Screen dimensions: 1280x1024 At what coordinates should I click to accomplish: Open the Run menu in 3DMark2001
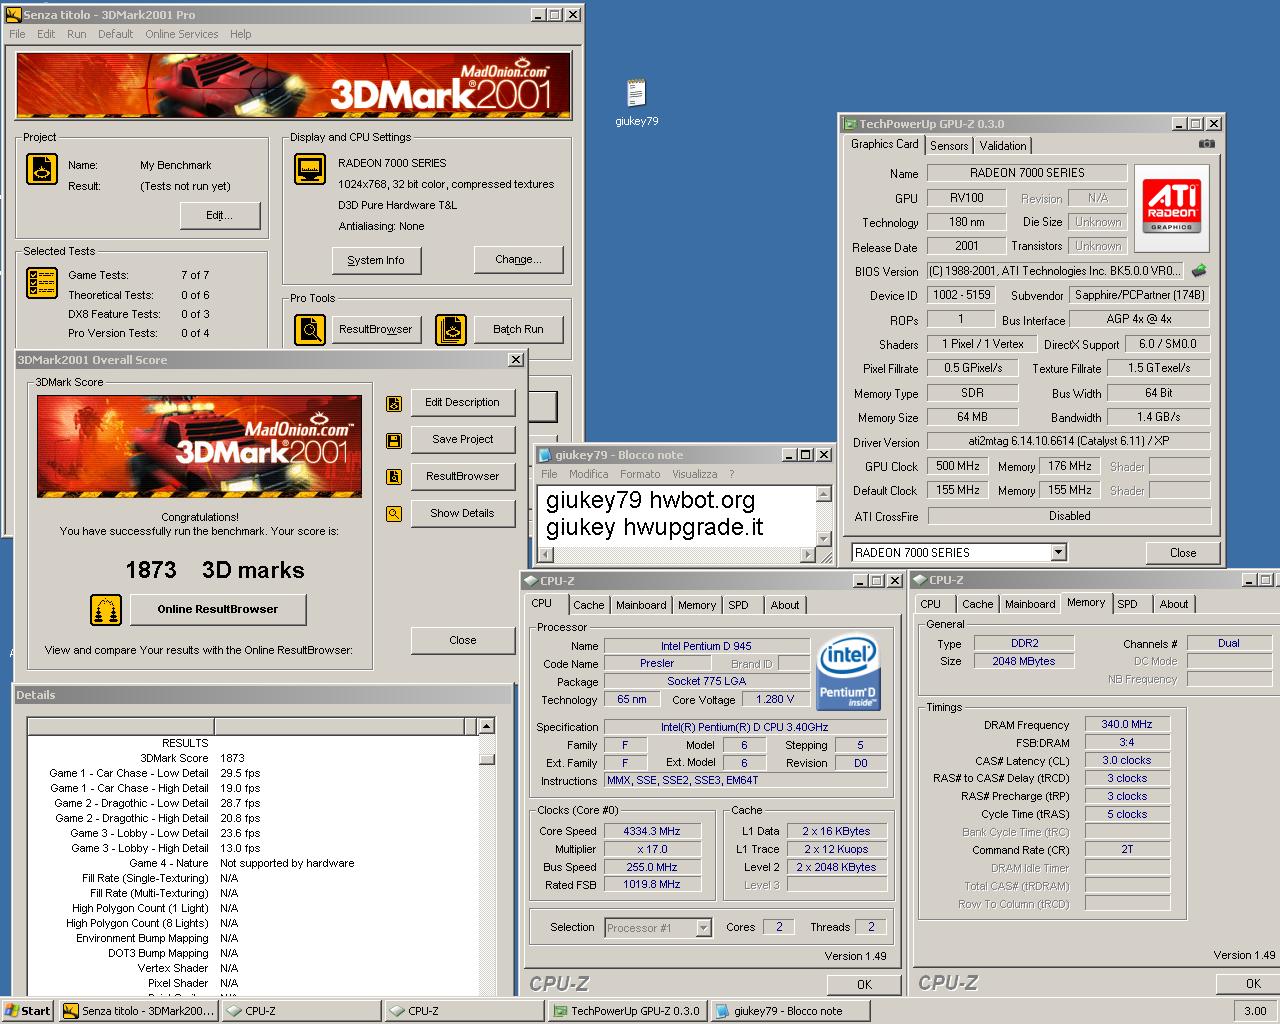76,34
